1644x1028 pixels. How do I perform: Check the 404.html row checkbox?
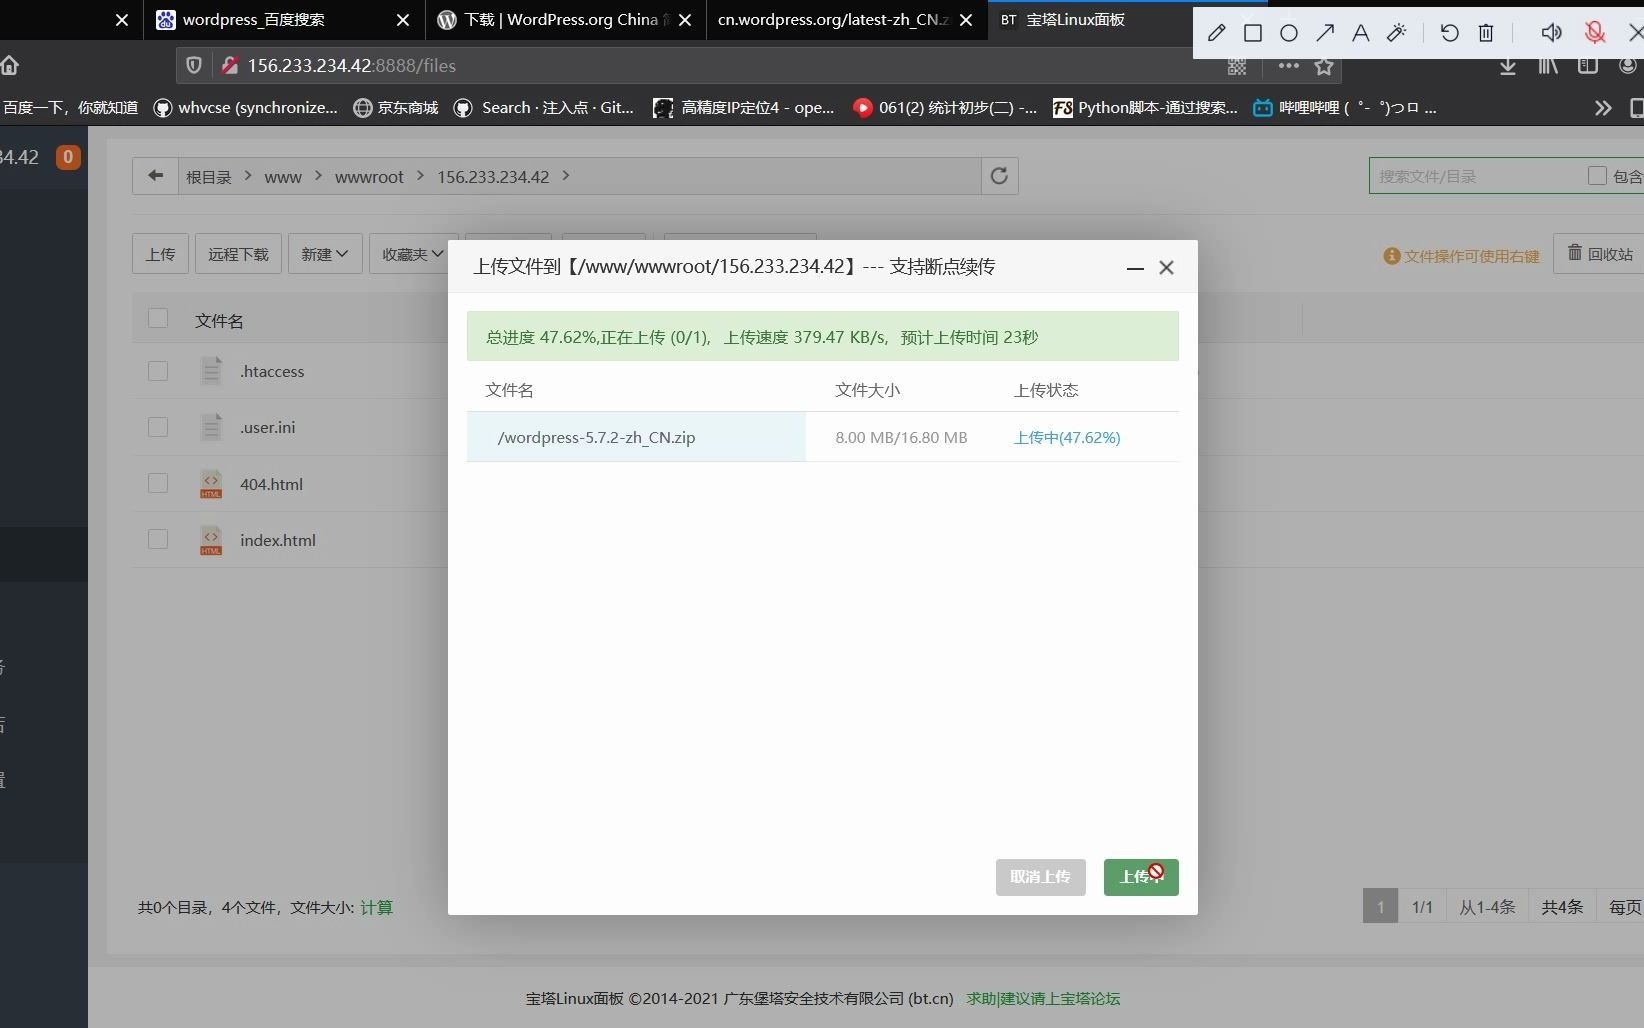pyautogui.click(x=158, y=483)
